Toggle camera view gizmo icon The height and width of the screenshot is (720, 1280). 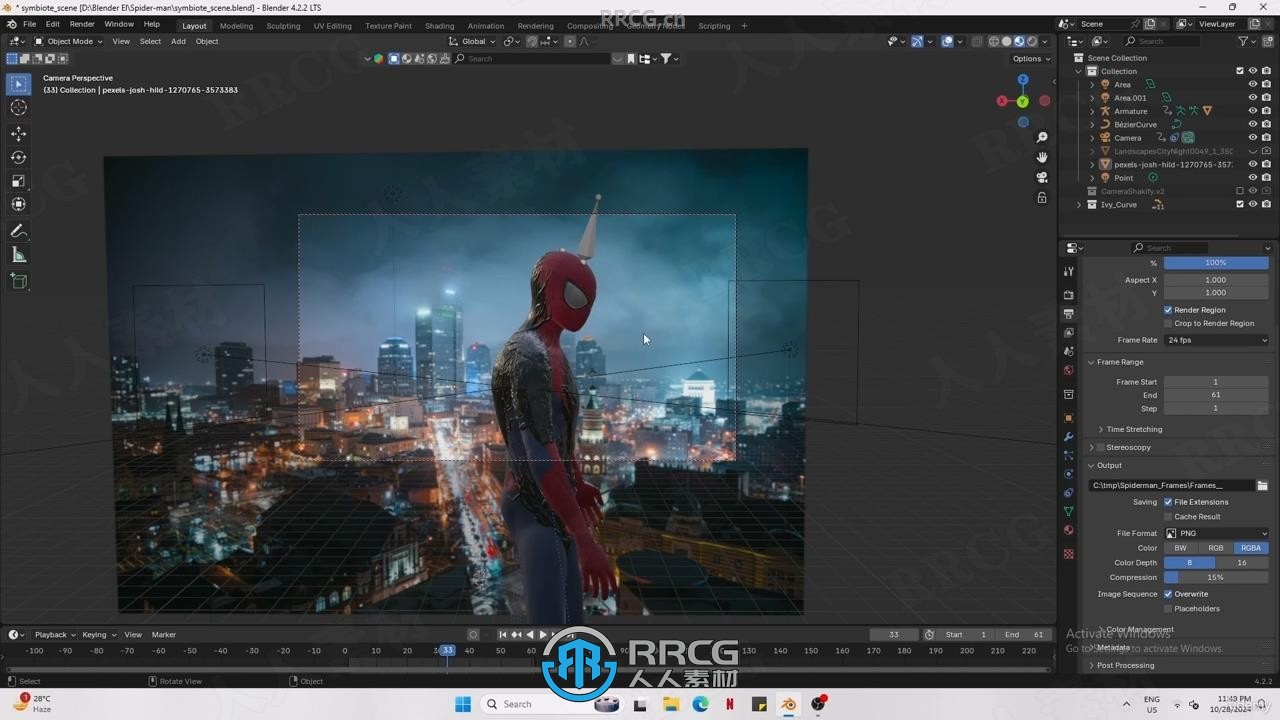pos(1042,177)
